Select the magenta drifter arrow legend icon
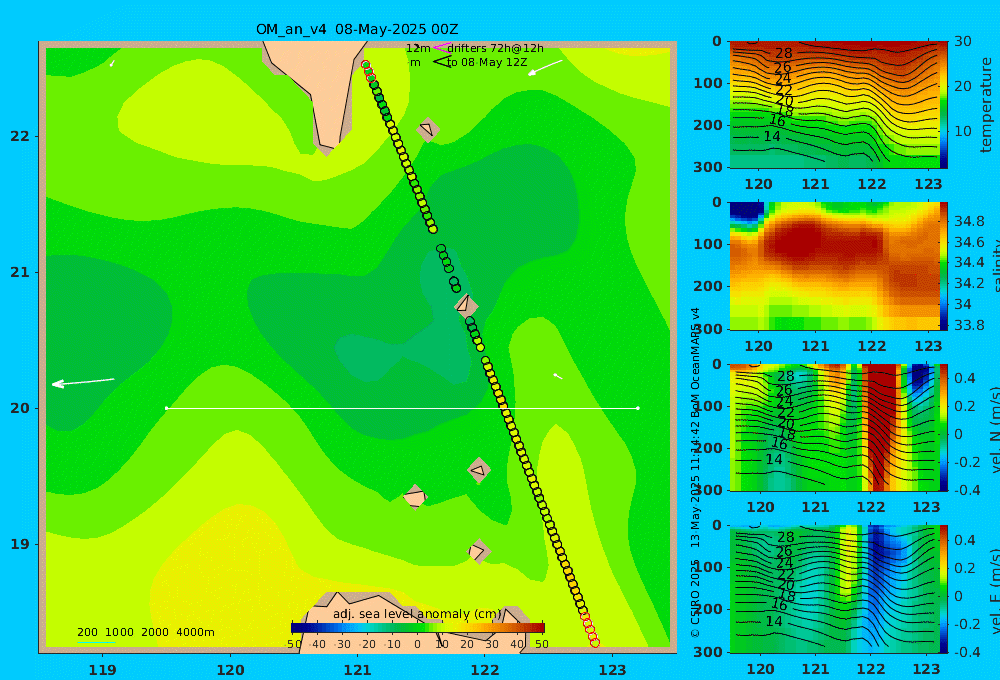The image size is (1000, 680). click(441, 47)
